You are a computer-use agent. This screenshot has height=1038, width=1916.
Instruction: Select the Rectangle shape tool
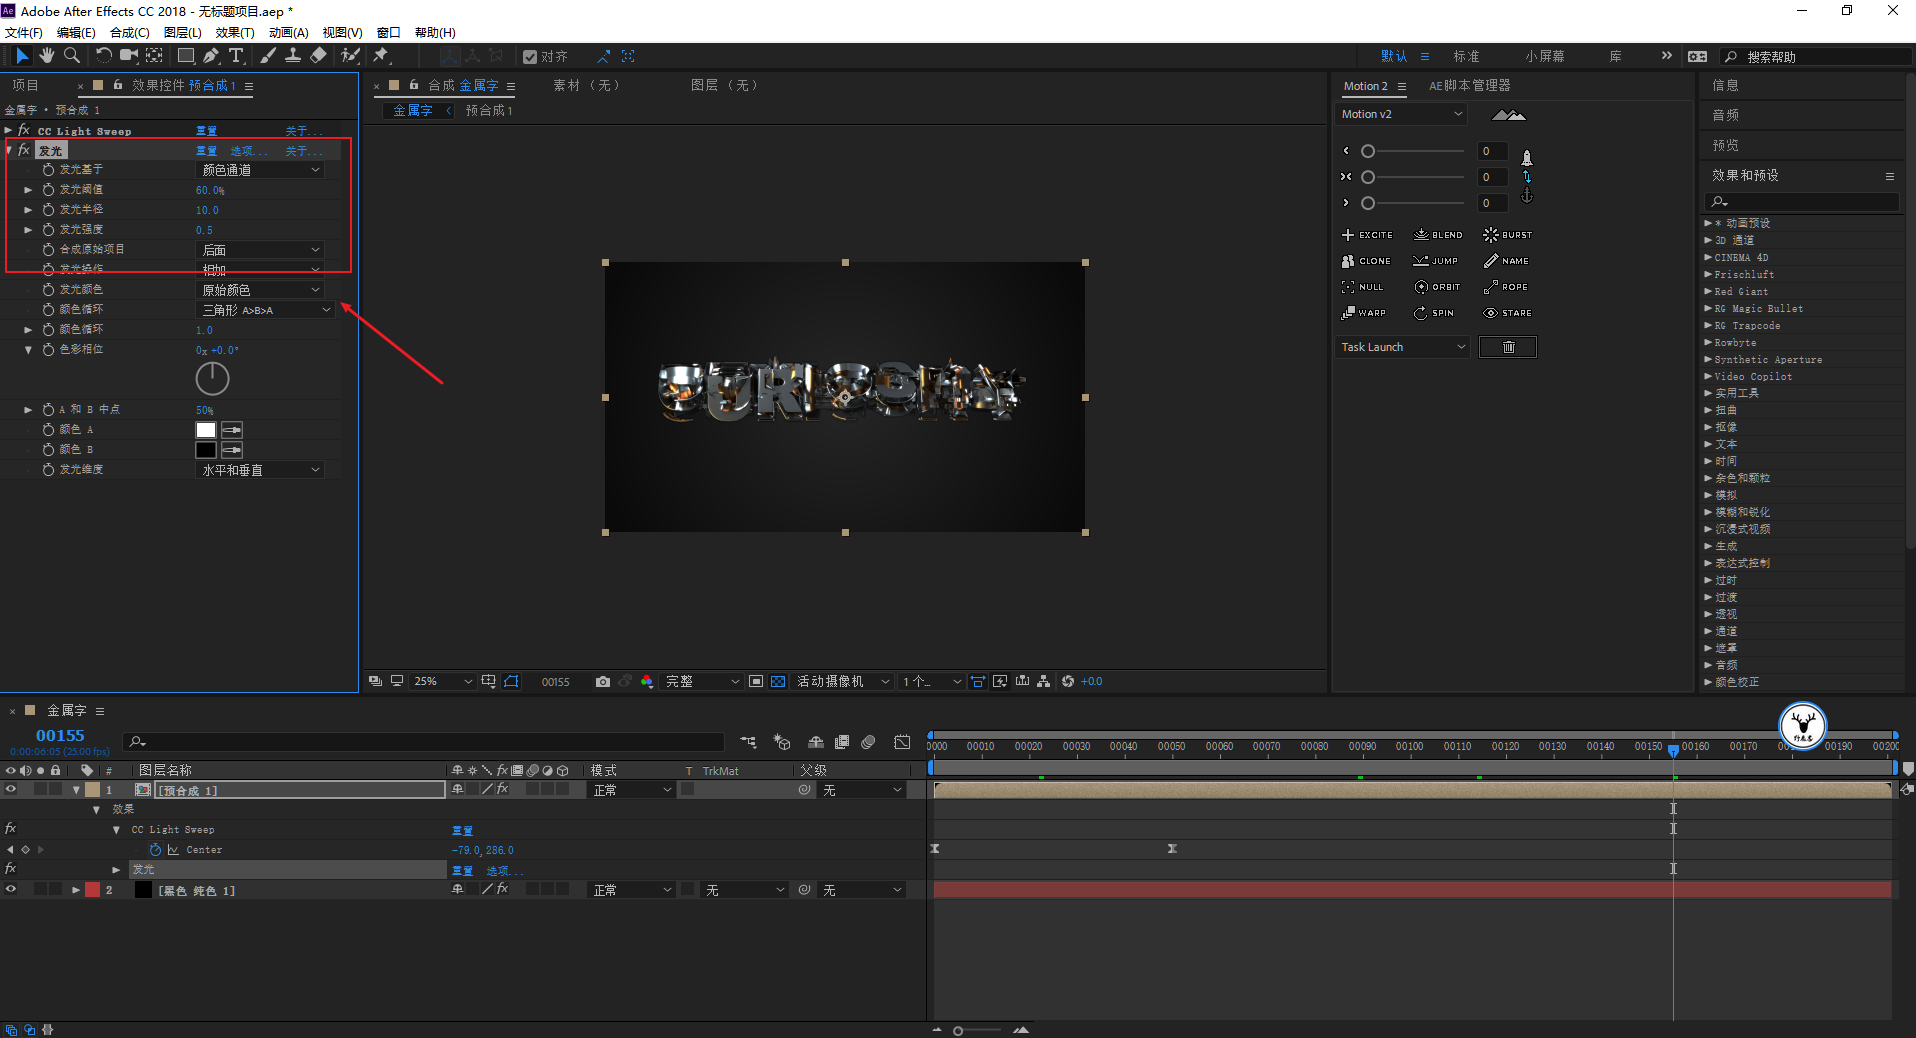tap(186, 56)
